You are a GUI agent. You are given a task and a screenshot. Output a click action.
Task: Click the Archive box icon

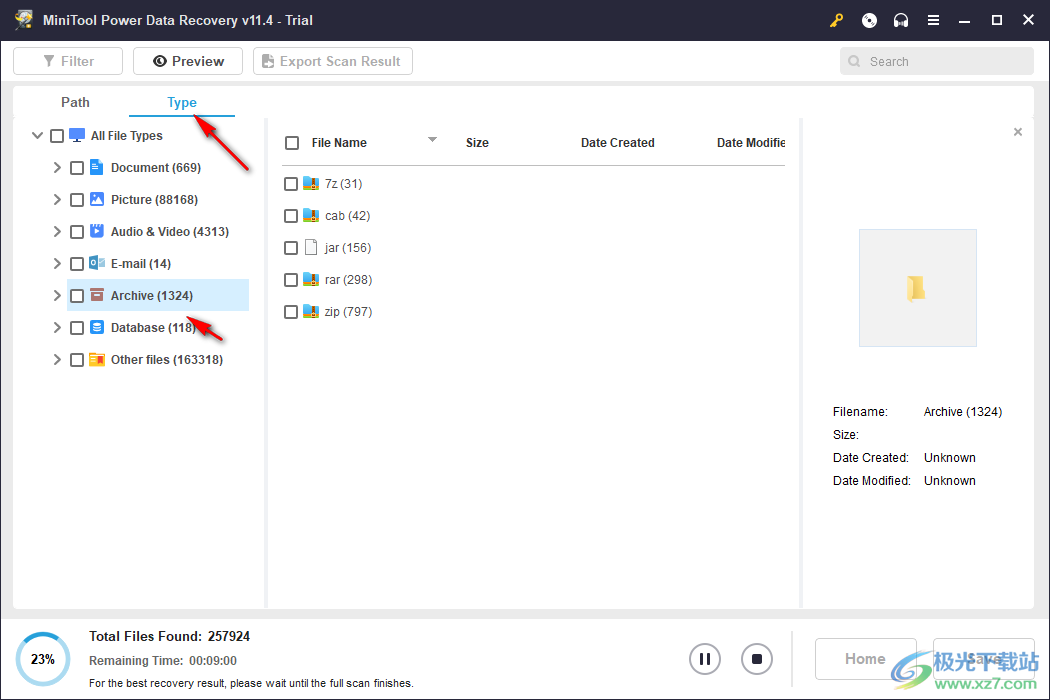[96, 295]
